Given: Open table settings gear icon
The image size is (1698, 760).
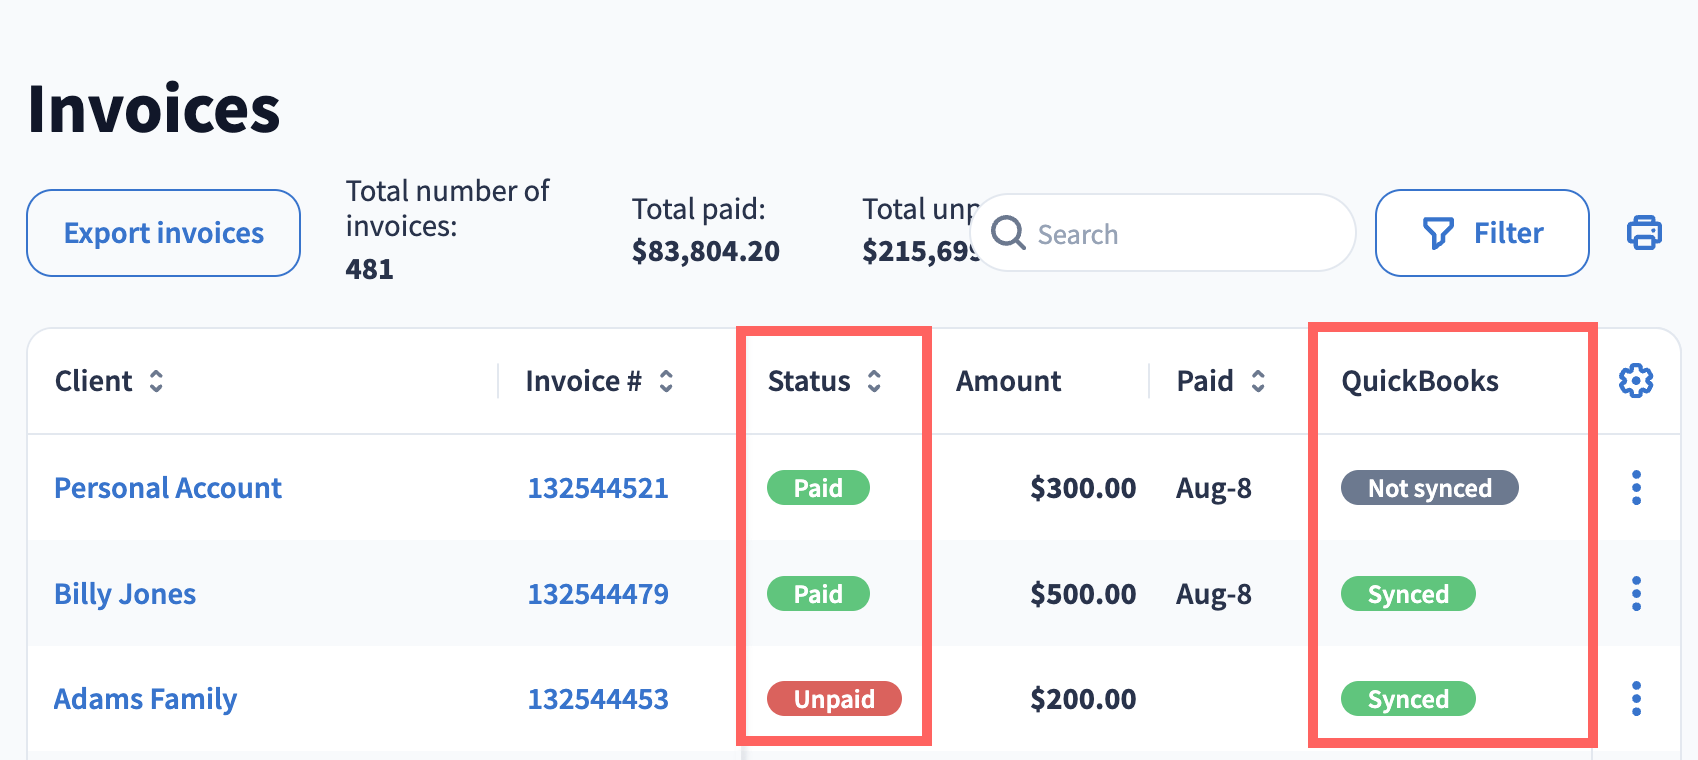Looking at the screenshot, I should coord(1636,381).
